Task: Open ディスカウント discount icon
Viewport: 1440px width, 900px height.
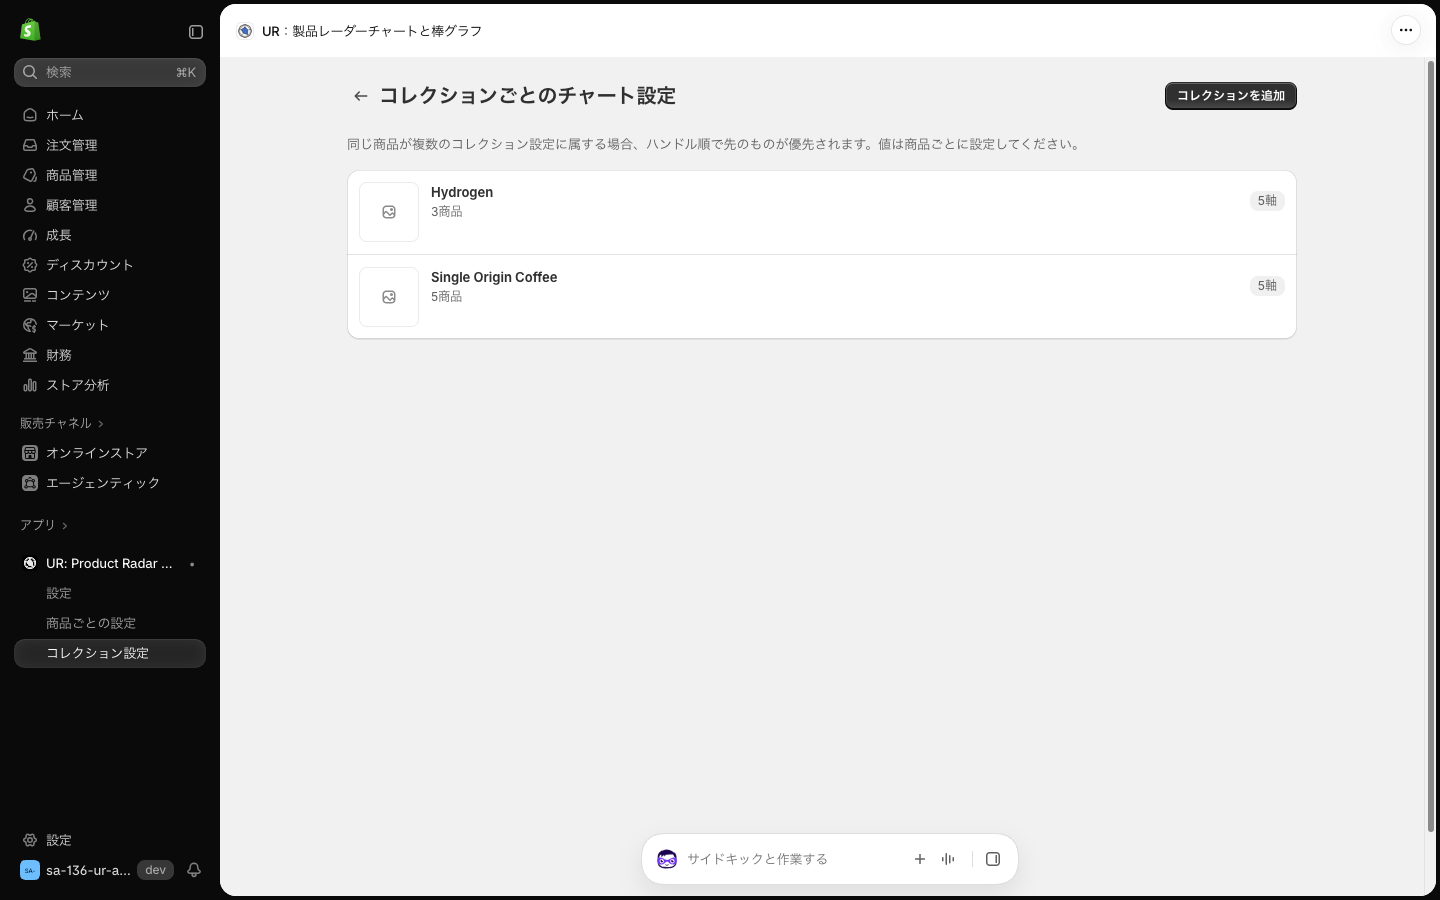Action: point(30,265)
